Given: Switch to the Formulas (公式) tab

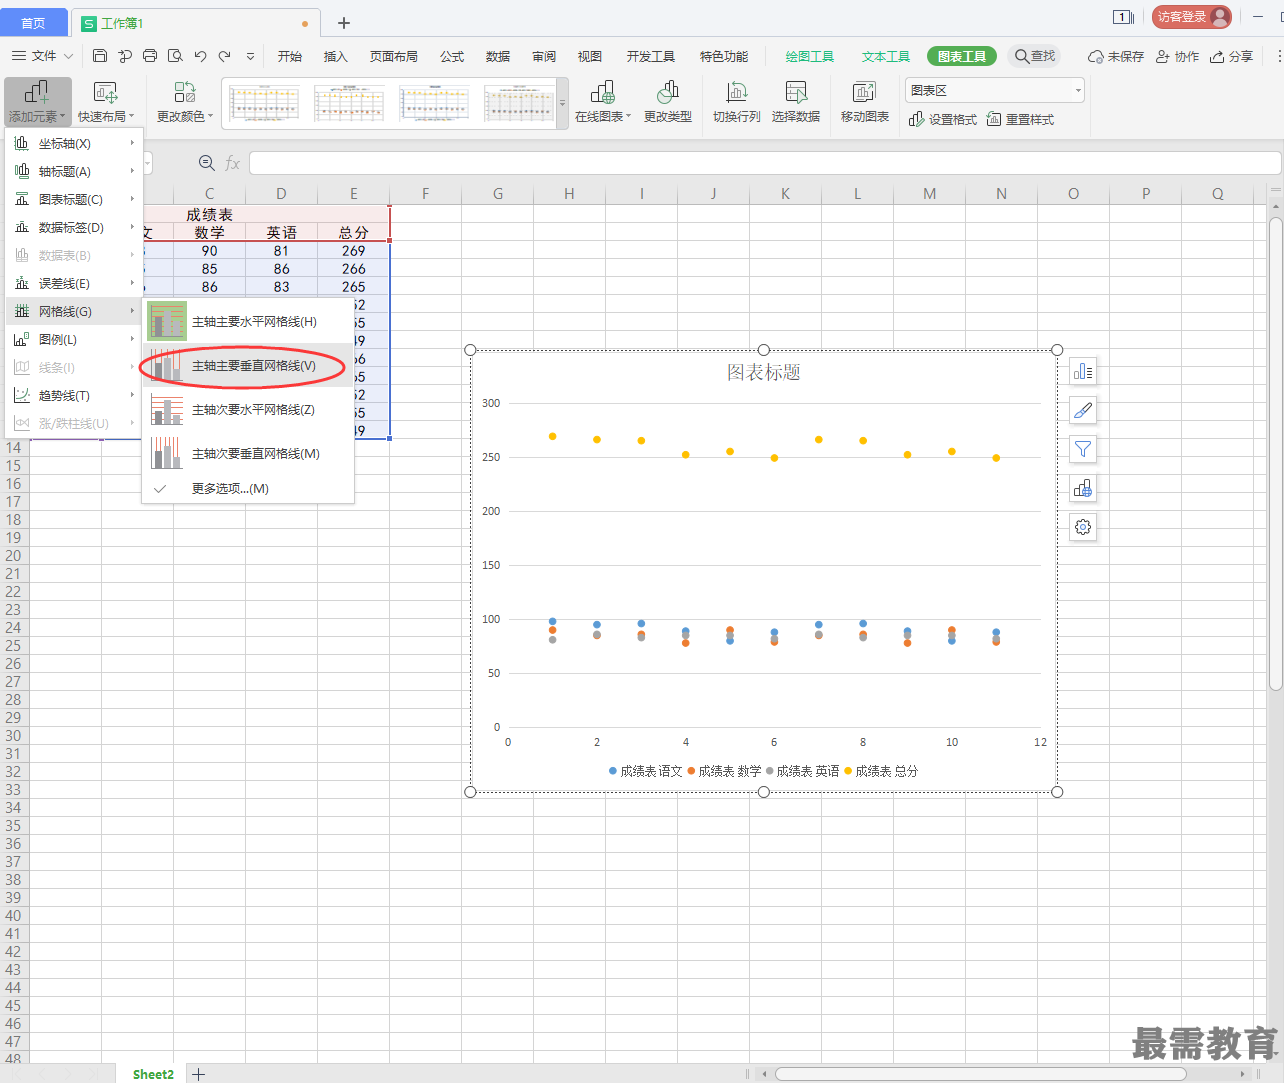Looking at the screenshot, I should [x=452, y=56].
